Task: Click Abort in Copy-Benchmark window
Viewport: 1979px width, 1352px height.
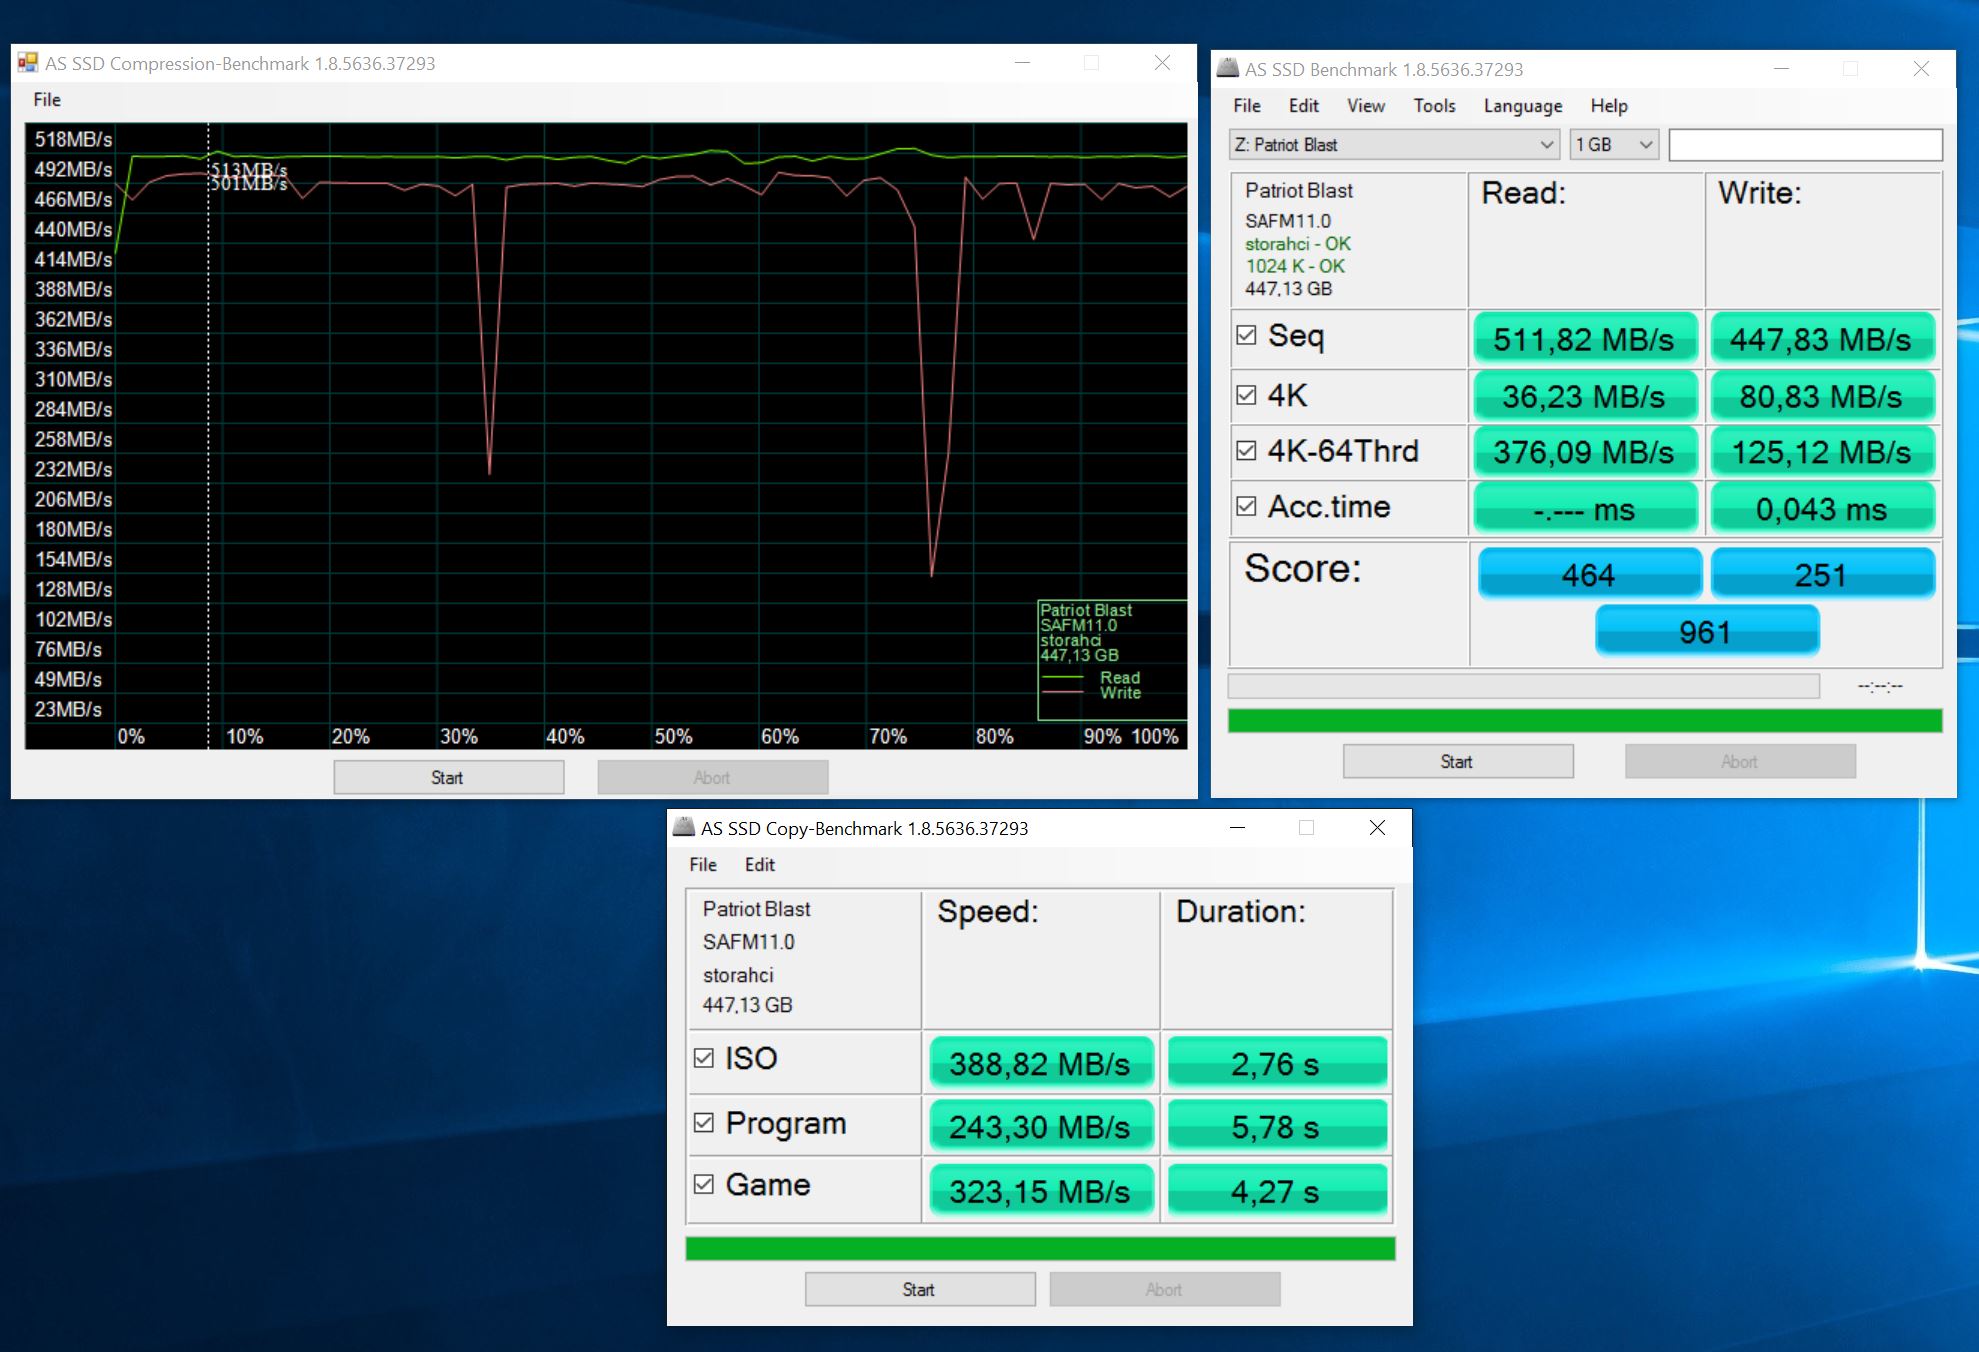Action: tap(1165, 1289)
